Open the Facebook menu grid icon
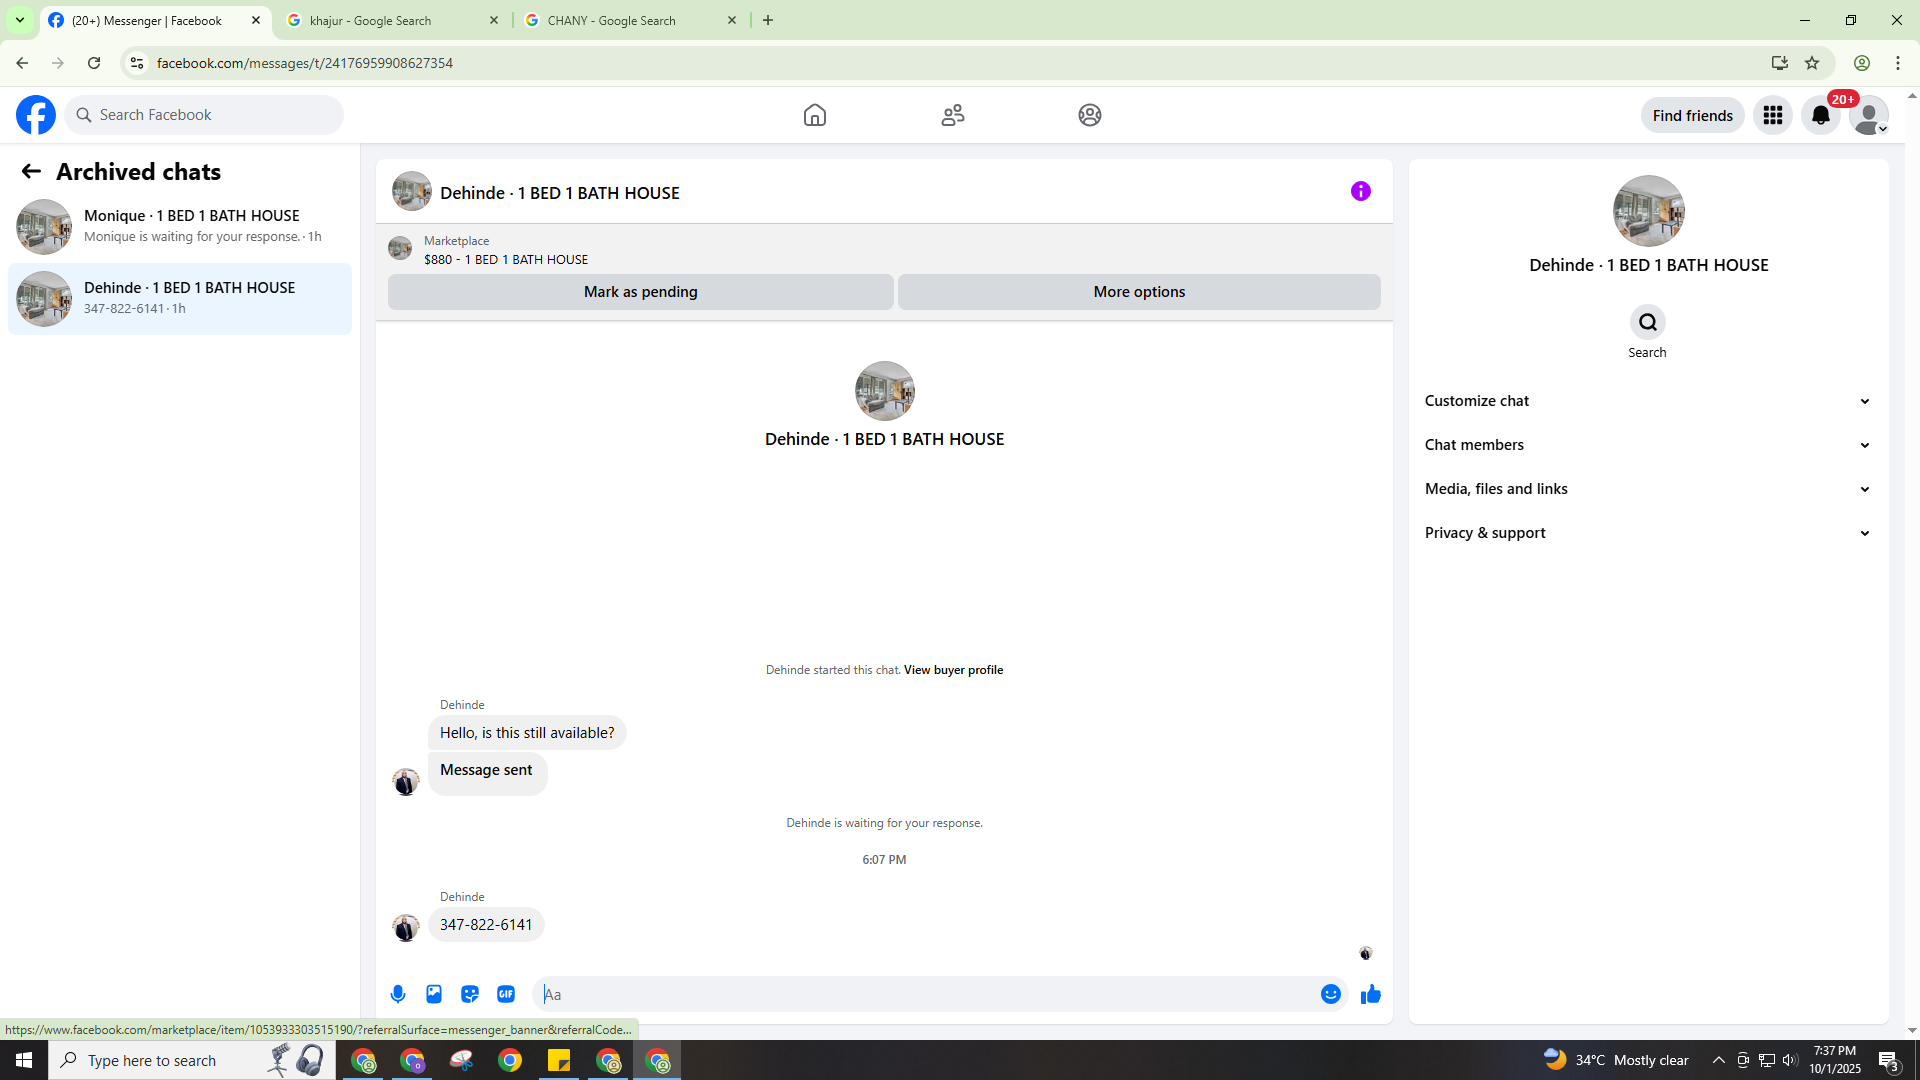The height and width of the screenshot is (1080, 1920). tap(1773, 115)
